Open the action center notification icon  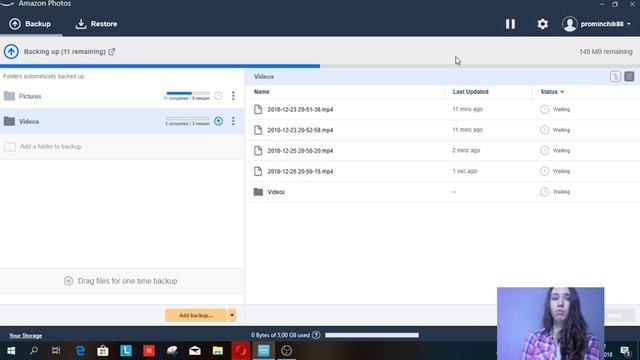625,351
